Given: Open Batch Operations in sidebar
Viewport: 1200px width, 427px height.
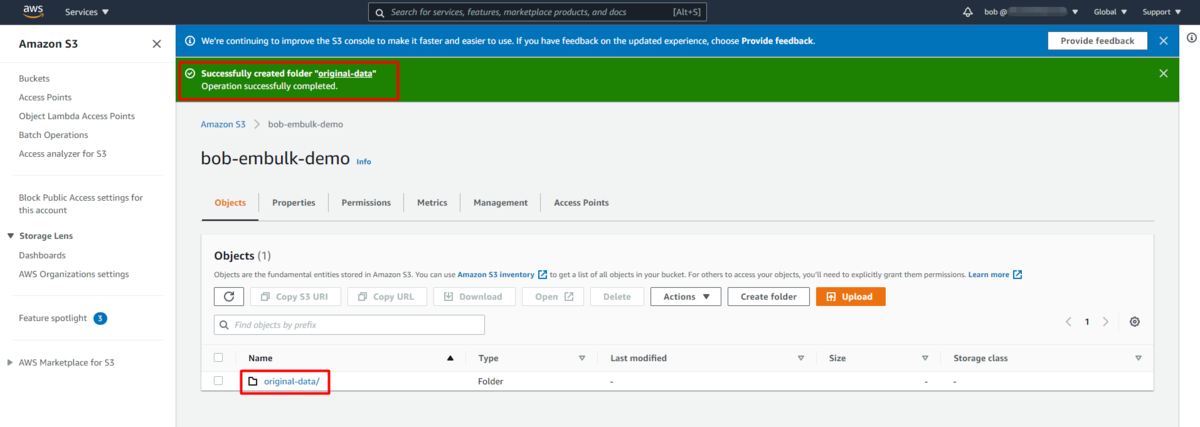Looking at the screenshot, I should [x=53, y=135].
